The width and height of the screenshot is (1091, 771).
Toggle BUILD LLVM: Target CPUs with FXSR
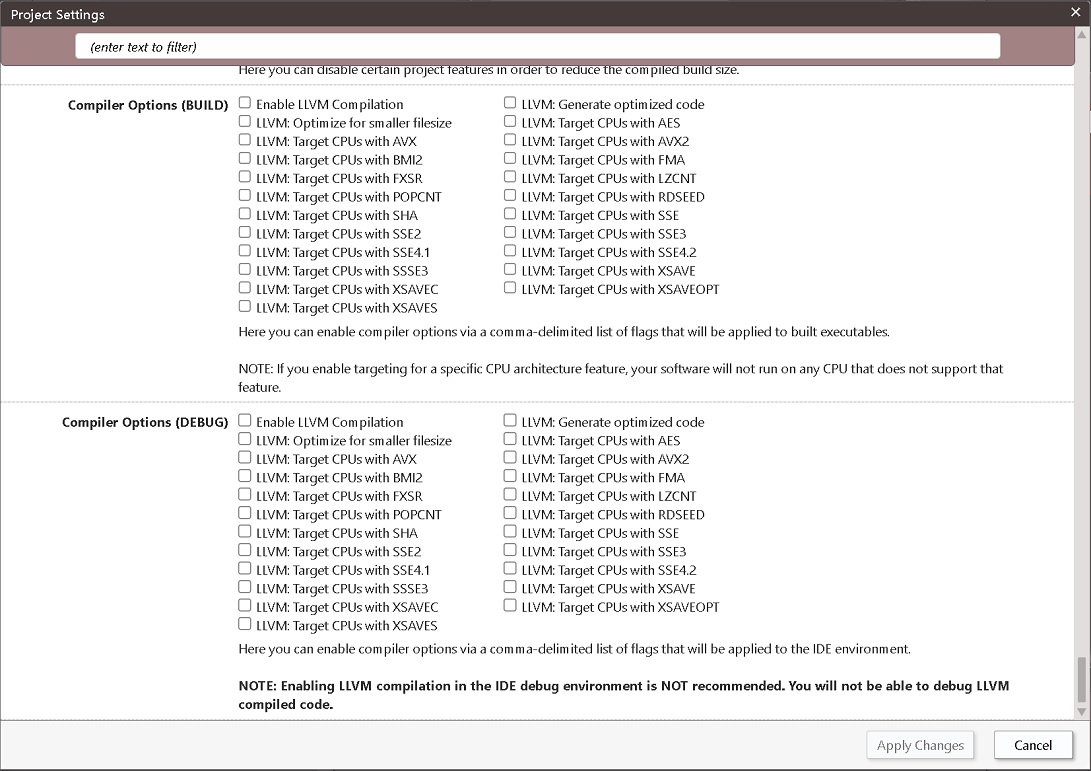(x=245, y=177)
